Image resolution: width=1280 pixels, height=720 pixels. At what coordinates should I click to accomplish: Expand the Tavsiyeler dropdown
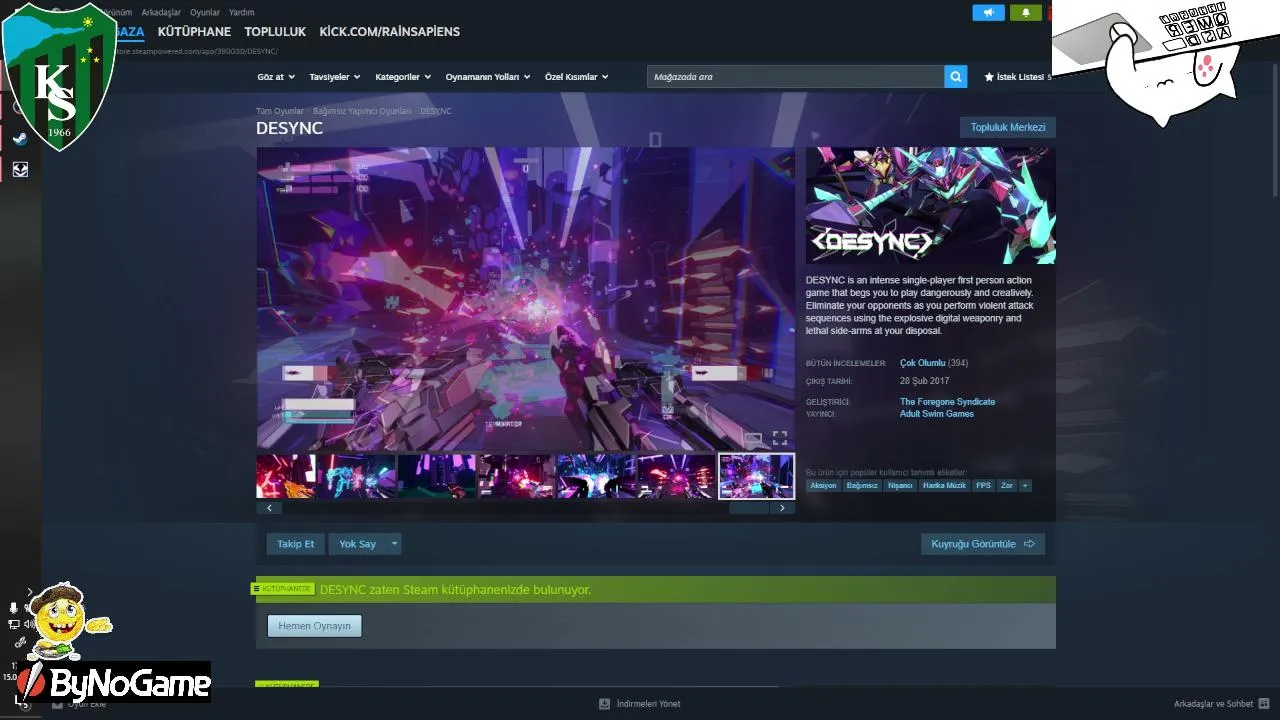pos(334,77)
